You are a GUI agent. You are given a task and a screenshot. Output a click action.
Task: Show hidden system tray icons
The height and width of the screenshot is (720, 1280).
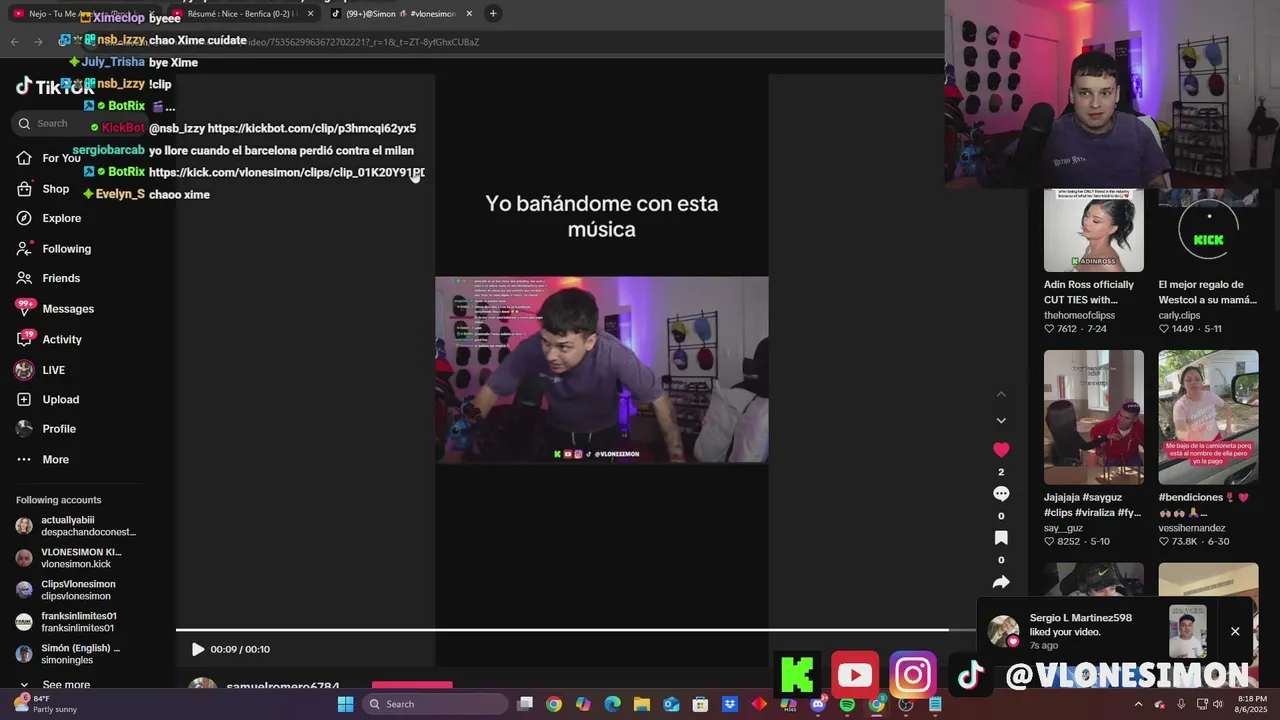coord(1138,704)
